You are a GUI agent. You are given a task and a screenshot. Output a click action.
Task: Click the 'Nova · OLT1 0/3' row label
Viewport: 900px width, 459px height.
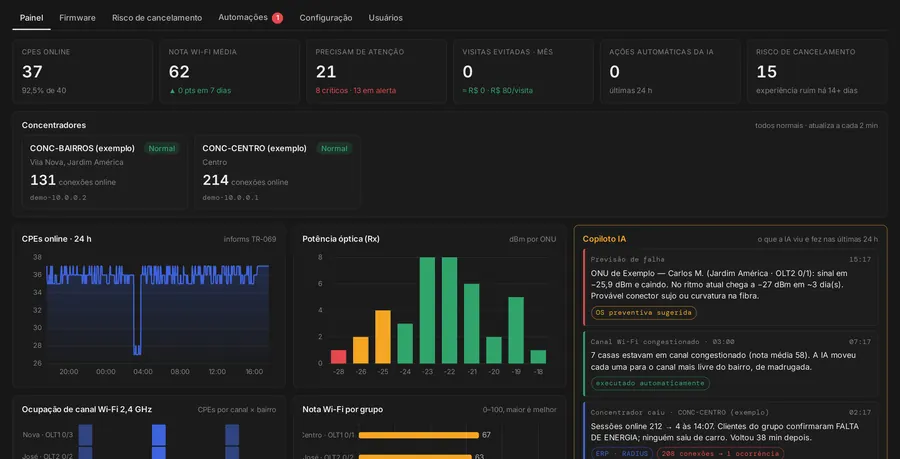point(48,435)
